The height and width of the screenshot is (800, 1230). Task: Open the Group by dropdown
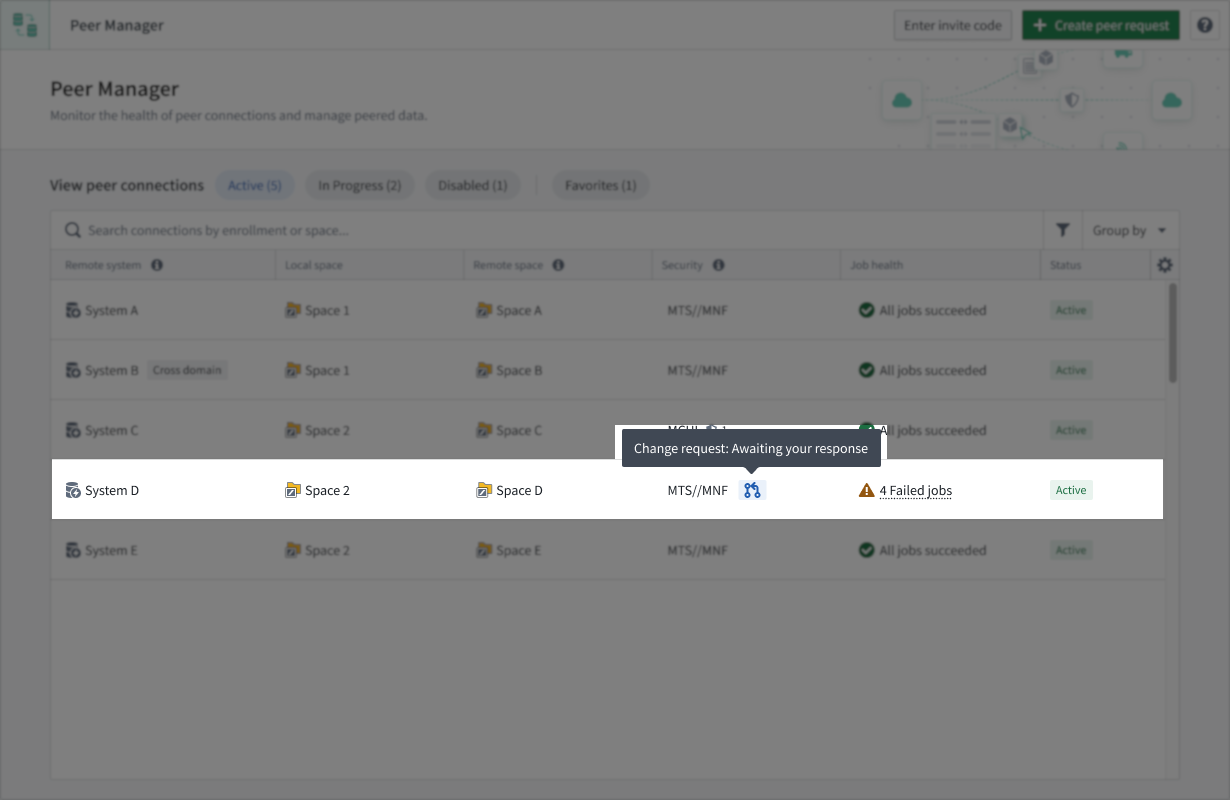[x=1129, y=230]
